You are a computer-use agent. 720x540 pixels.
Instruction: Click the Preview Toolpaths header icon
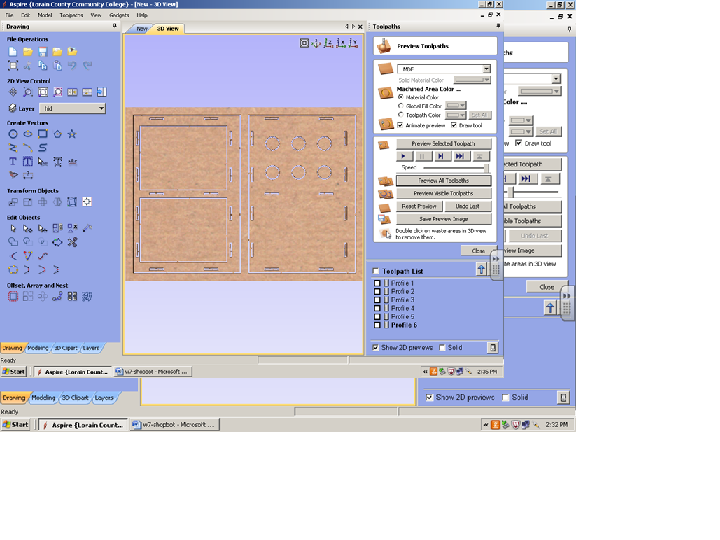click(x=385, y=46)
